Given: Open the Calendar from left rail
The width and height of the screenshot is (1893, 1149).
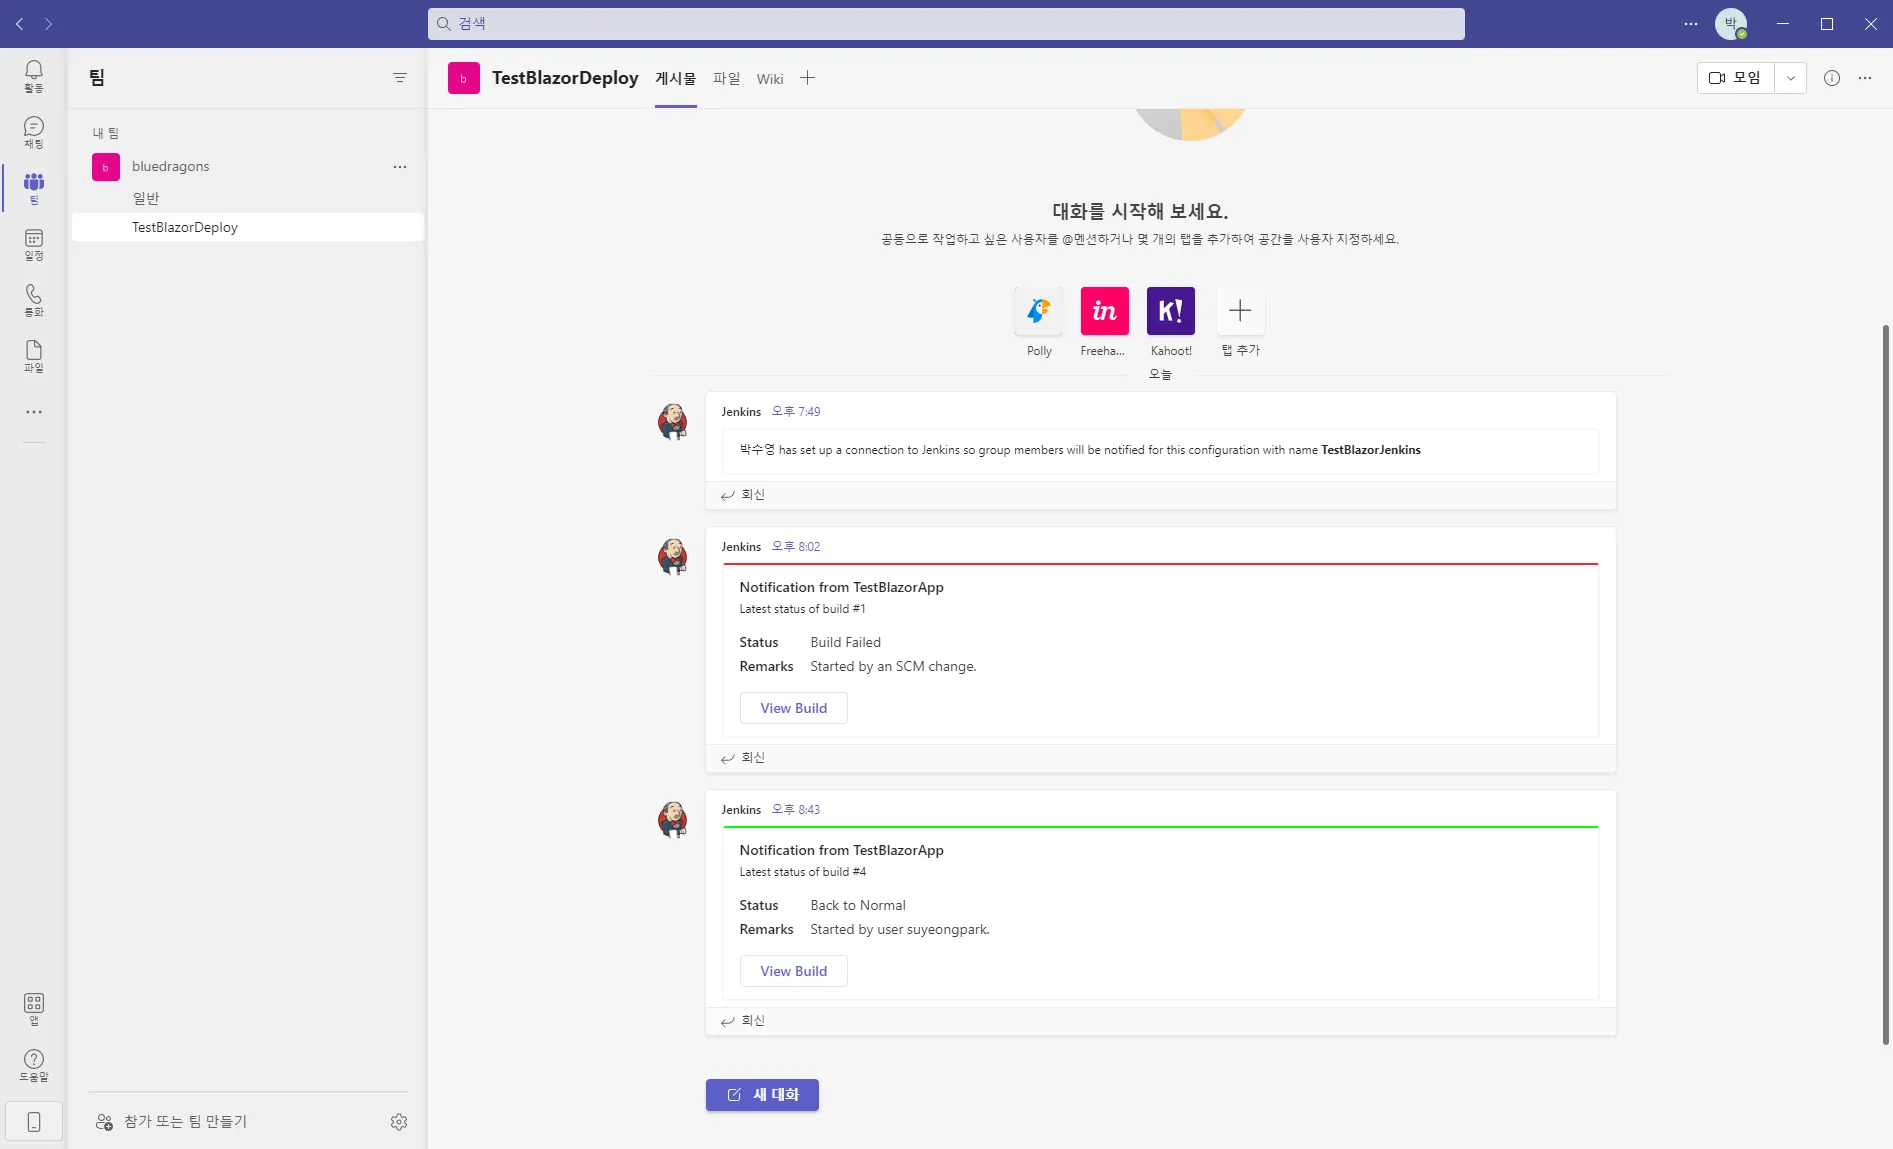Looking at the screenshot, I should point(34,244).
